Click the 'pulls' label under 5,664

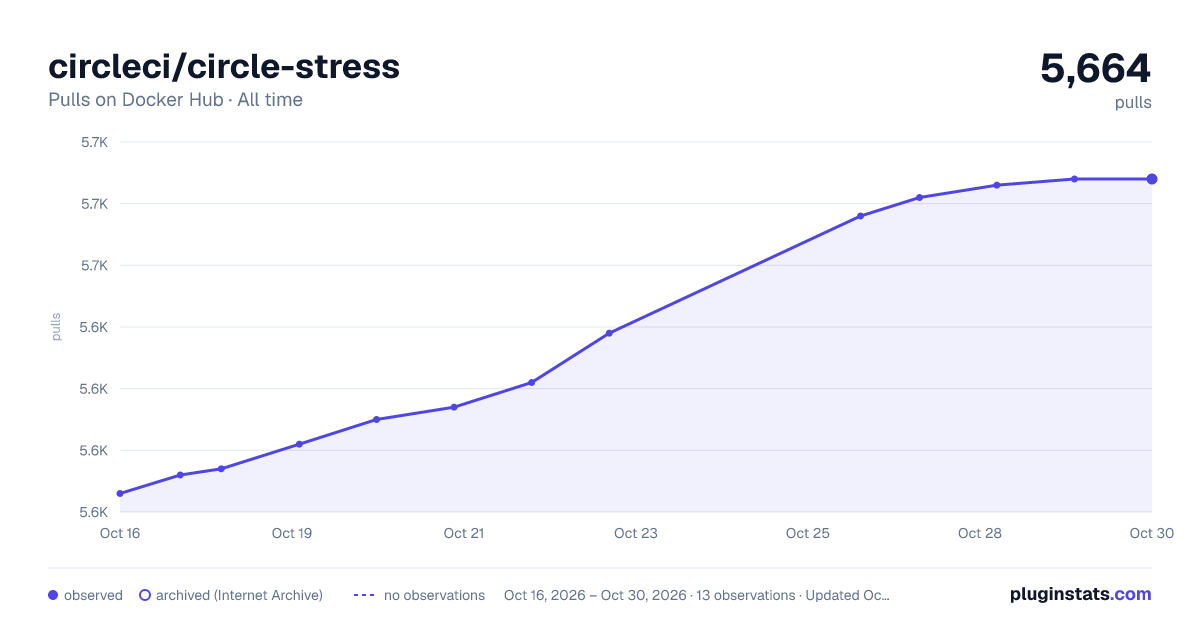pyautogui.click(x=1133, y=102)
